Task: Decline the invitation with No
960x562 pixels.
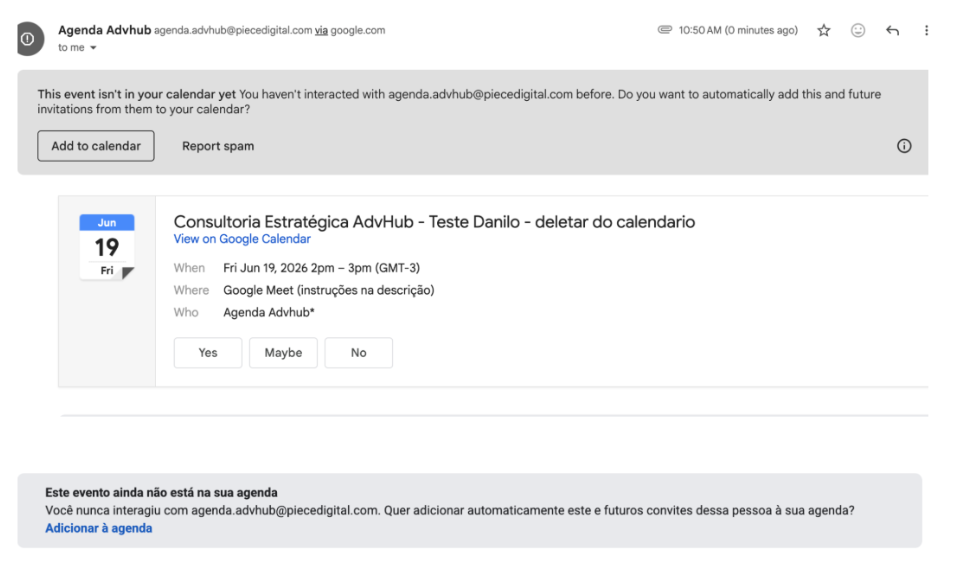Action: point(358,353)
